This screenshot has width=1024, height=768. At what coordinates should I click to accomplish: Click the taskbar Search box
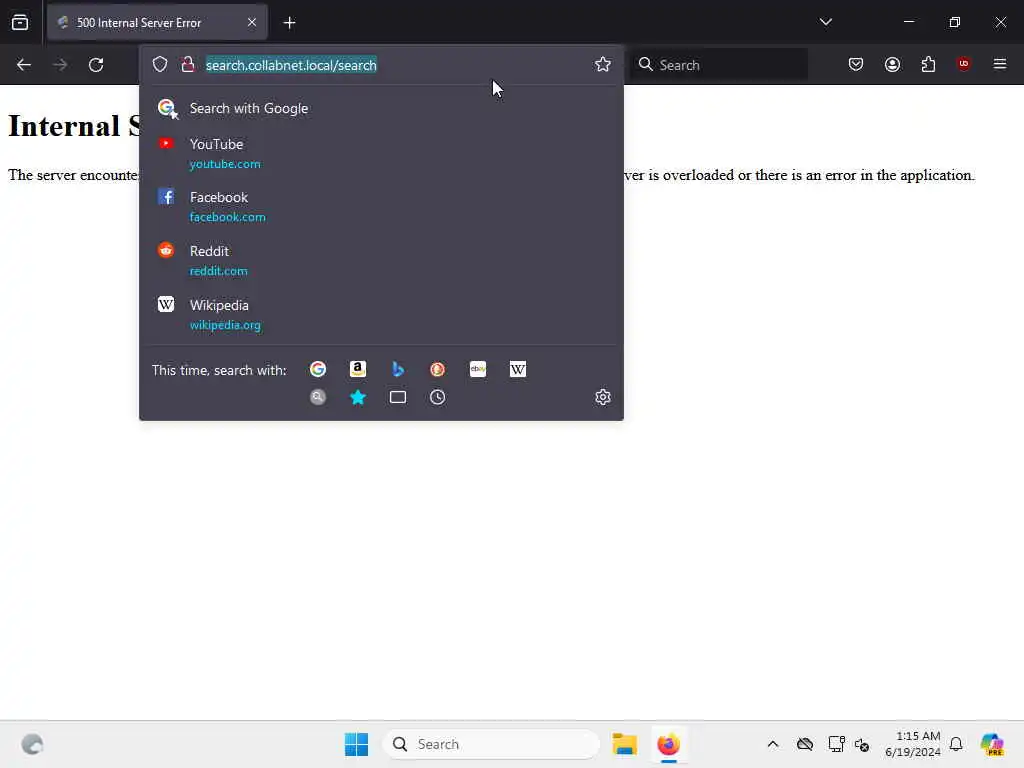point(491,744)
